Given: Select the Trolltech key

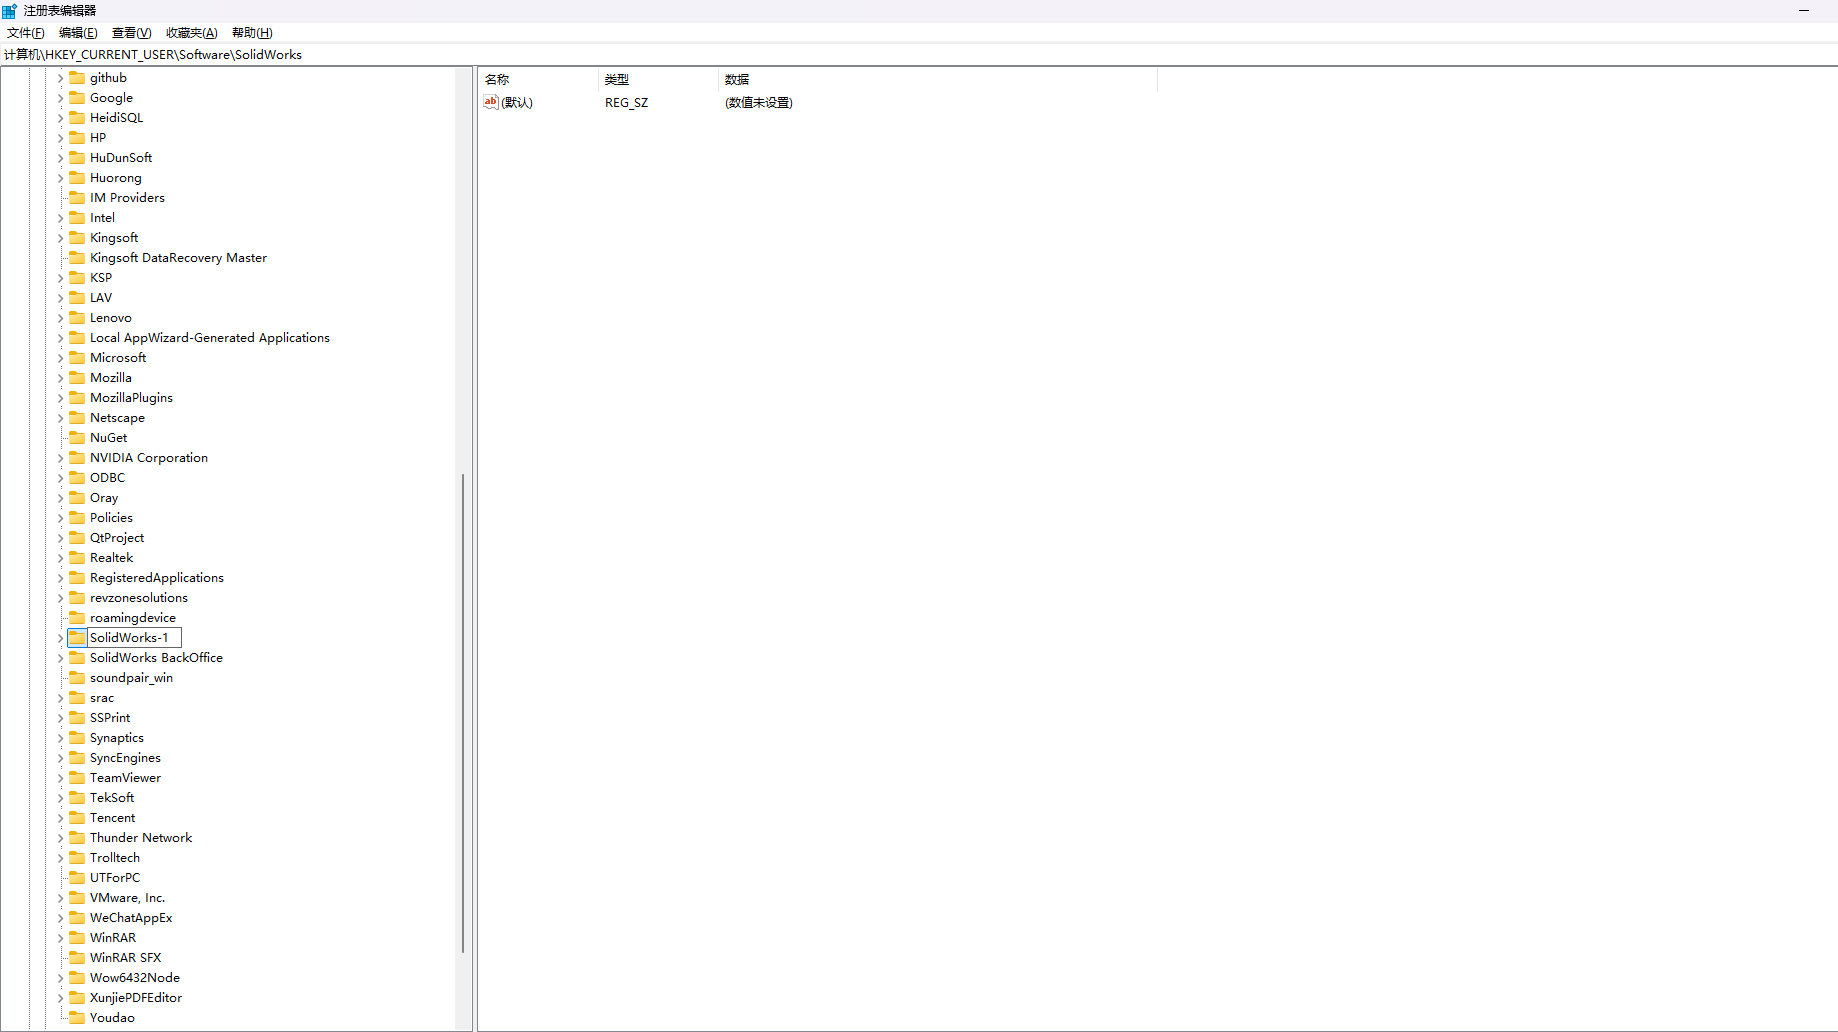Looking at the screenshot, I should click(115, 858).
